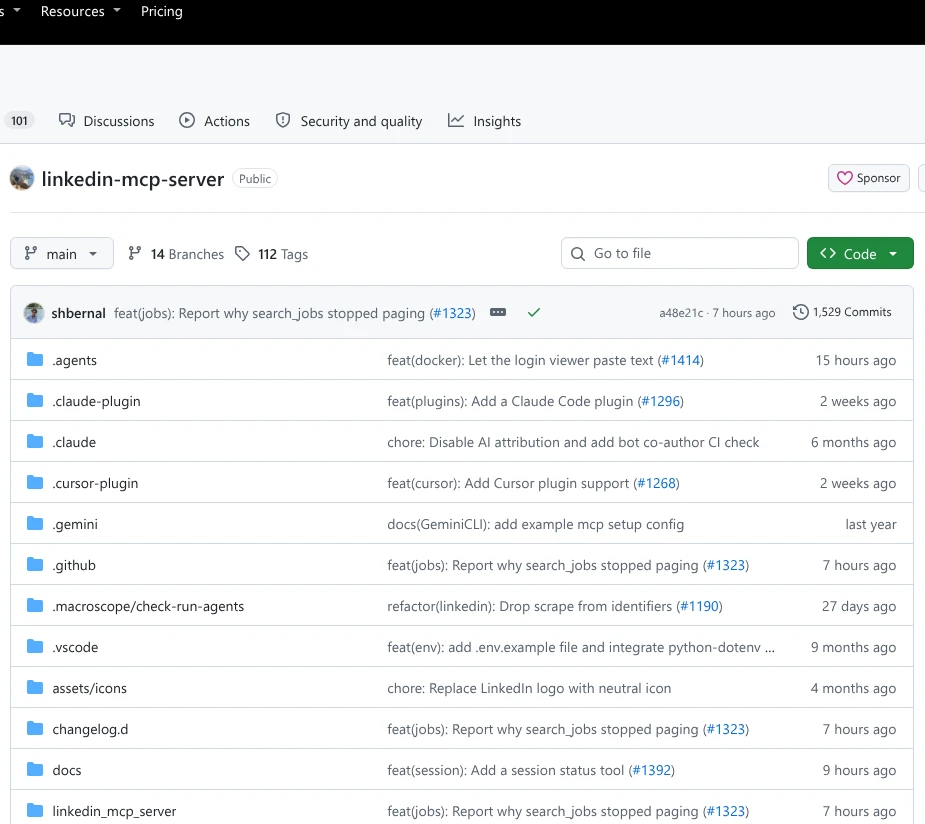Click the .vscode folder icon
Image resolution: width=925 pixels, height=824 pixels.
click(35, 646)
